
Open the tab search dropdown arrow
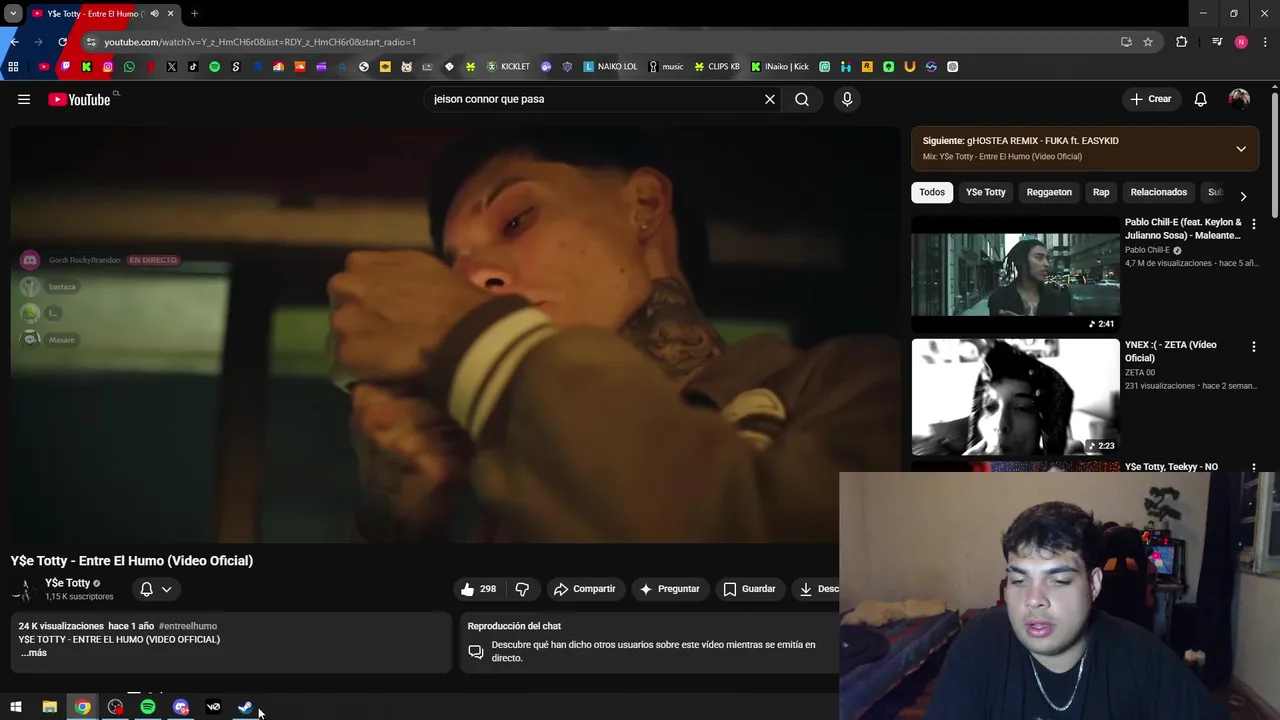pos(13,14)
